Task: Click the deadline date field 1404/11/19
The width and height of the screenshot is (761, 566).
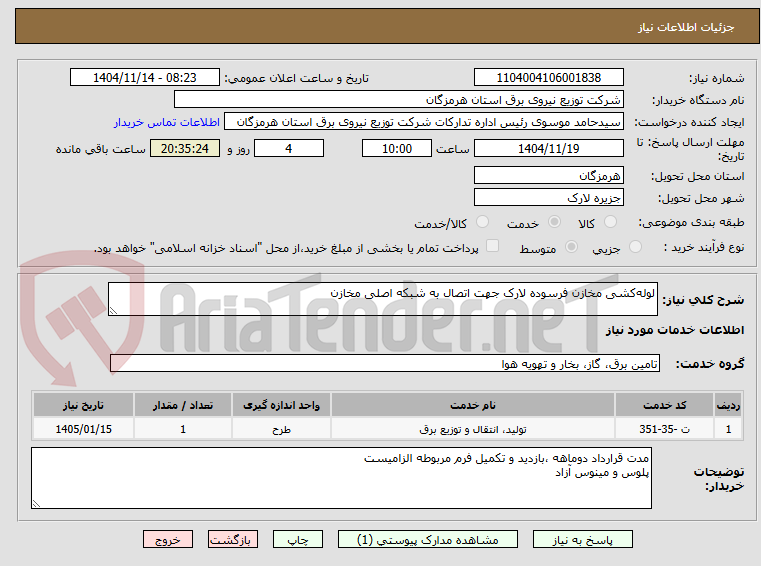Action: pos(548,148)
